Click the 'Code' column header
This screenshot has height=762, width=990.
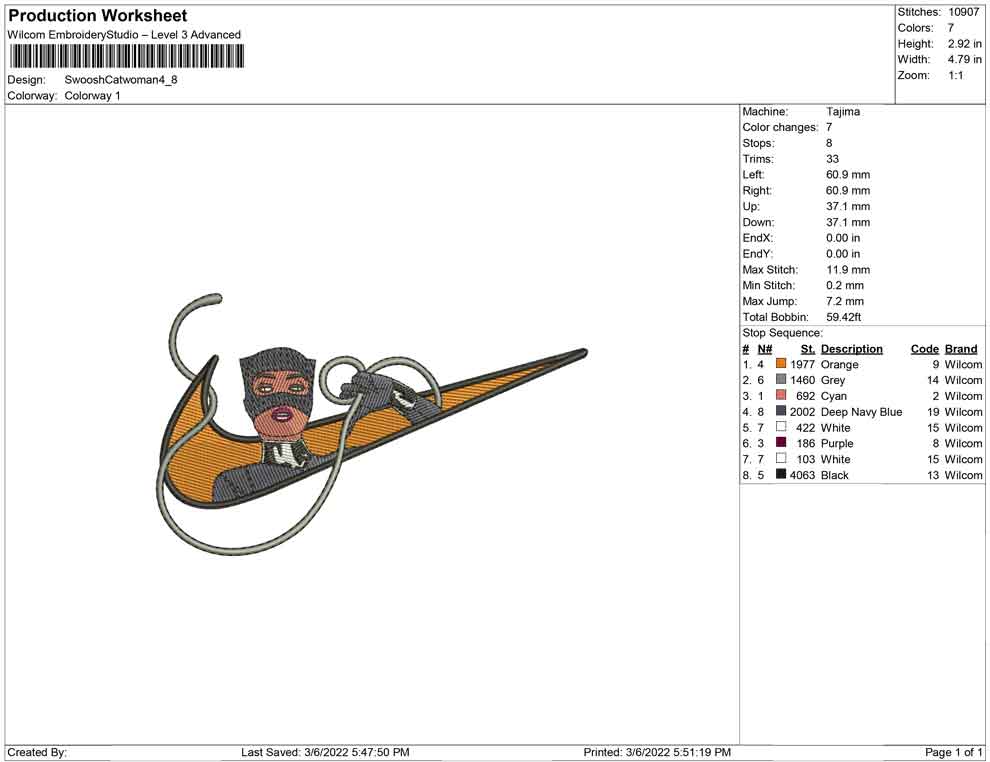pos(924,349)
